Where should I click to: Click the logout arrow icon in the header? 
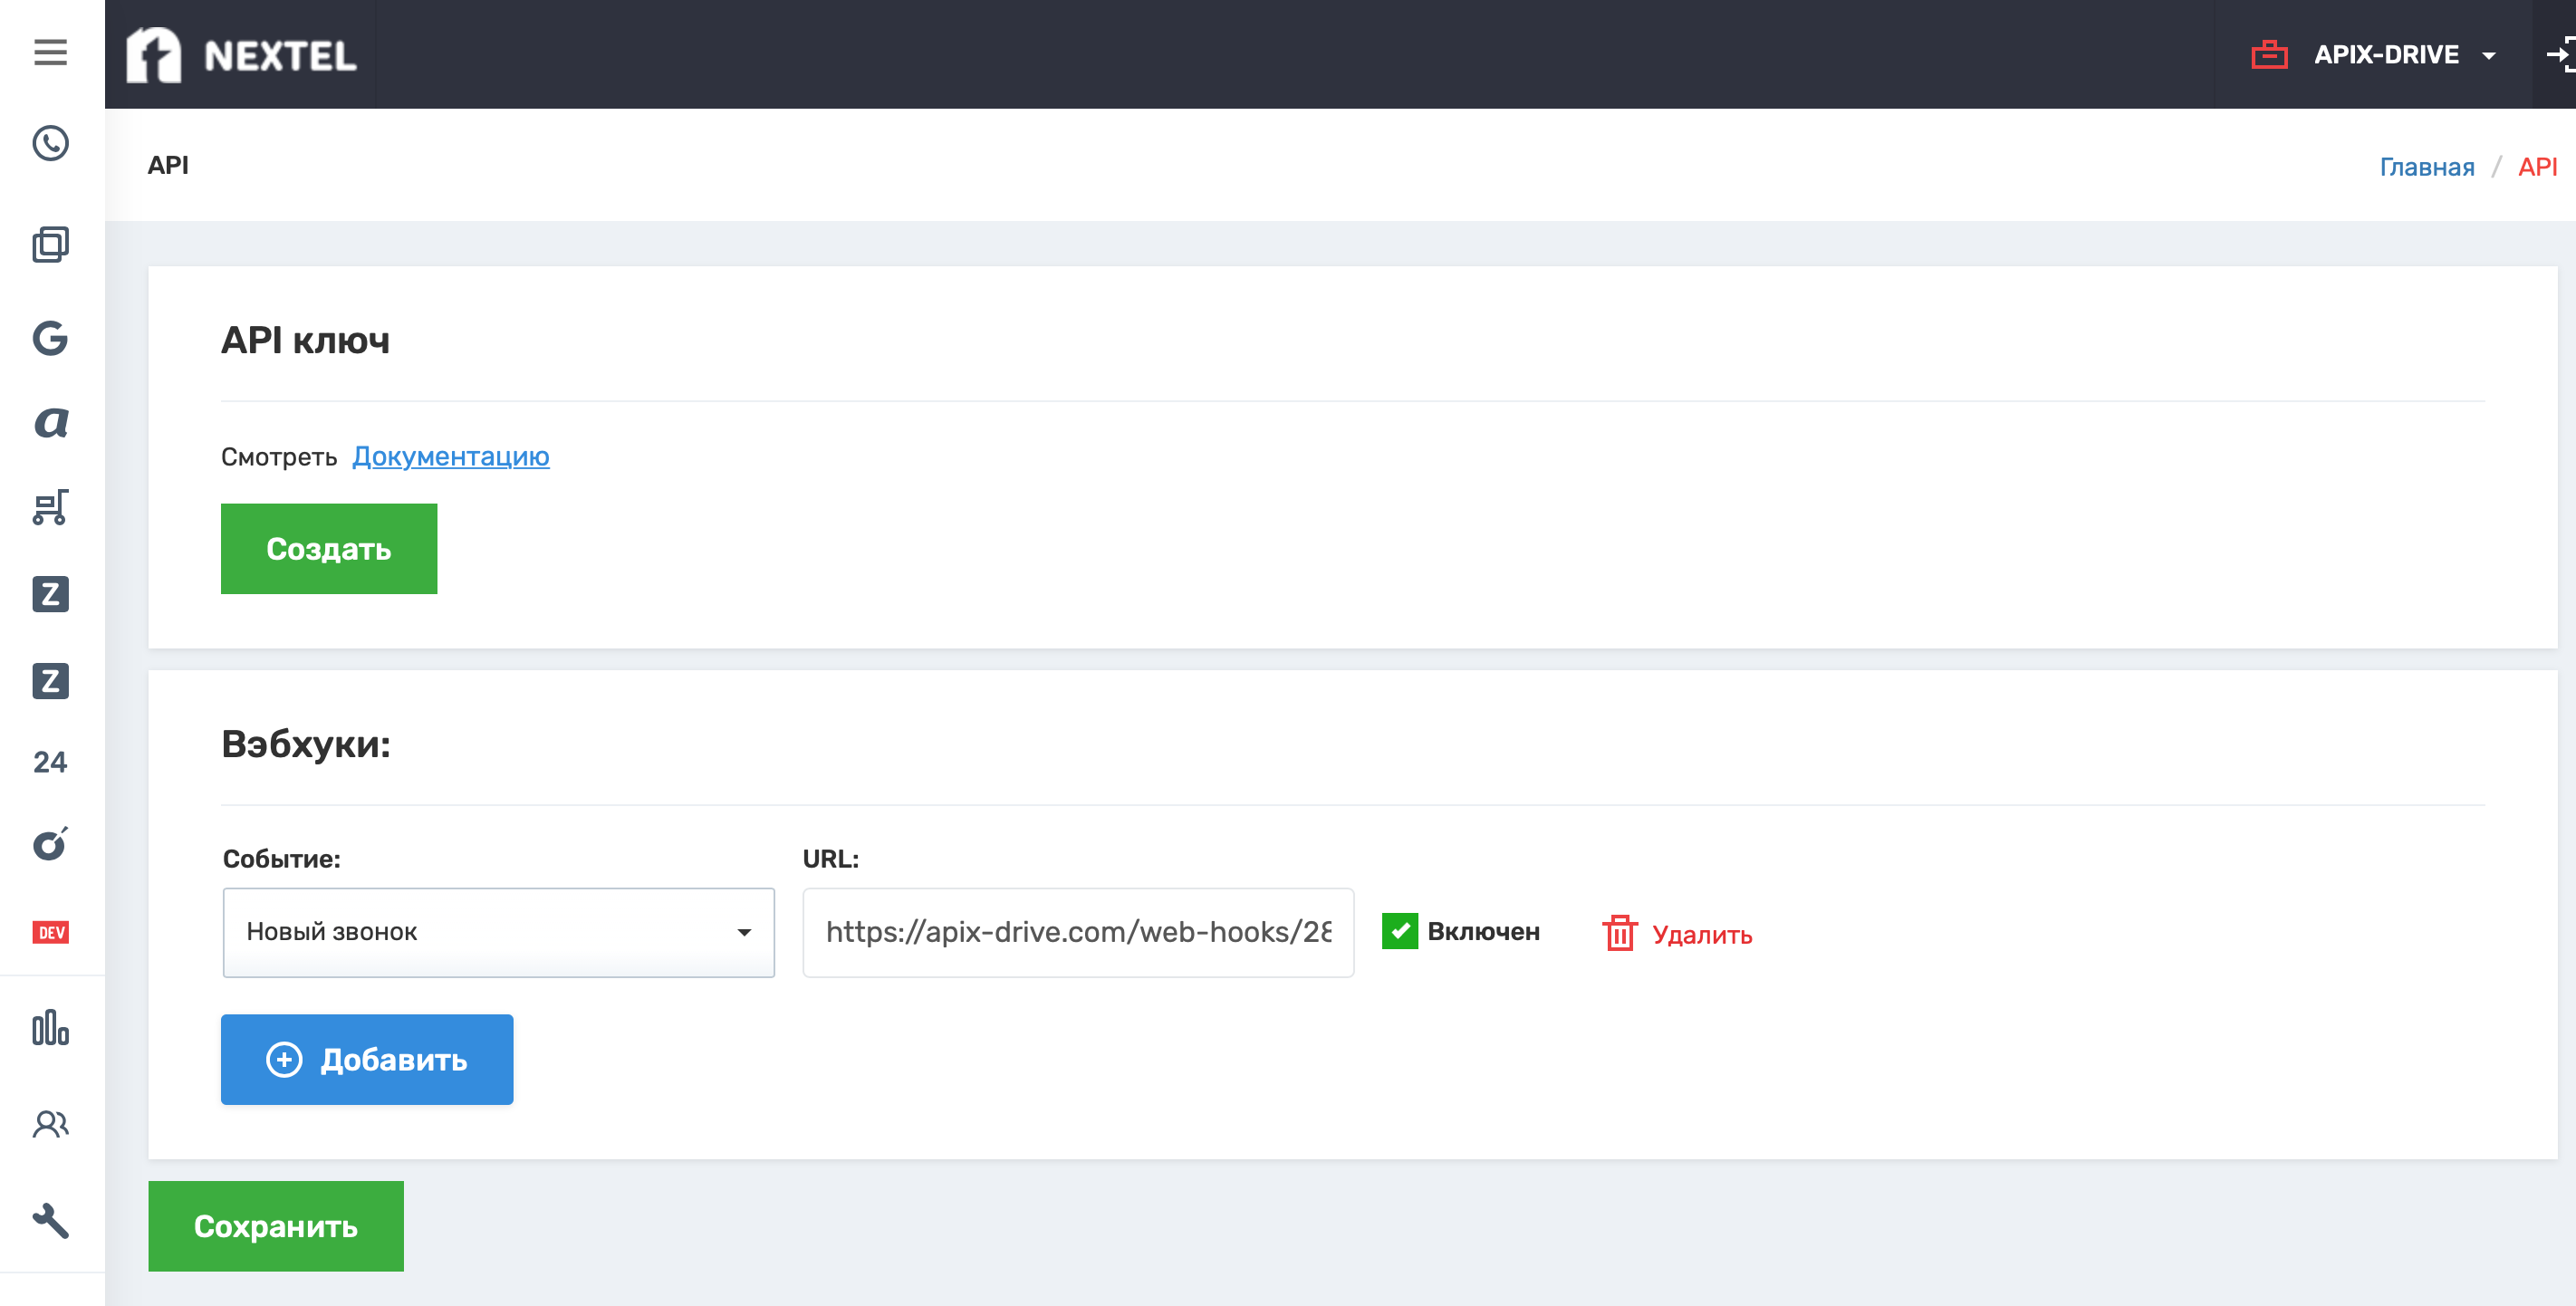(2560, 54)
